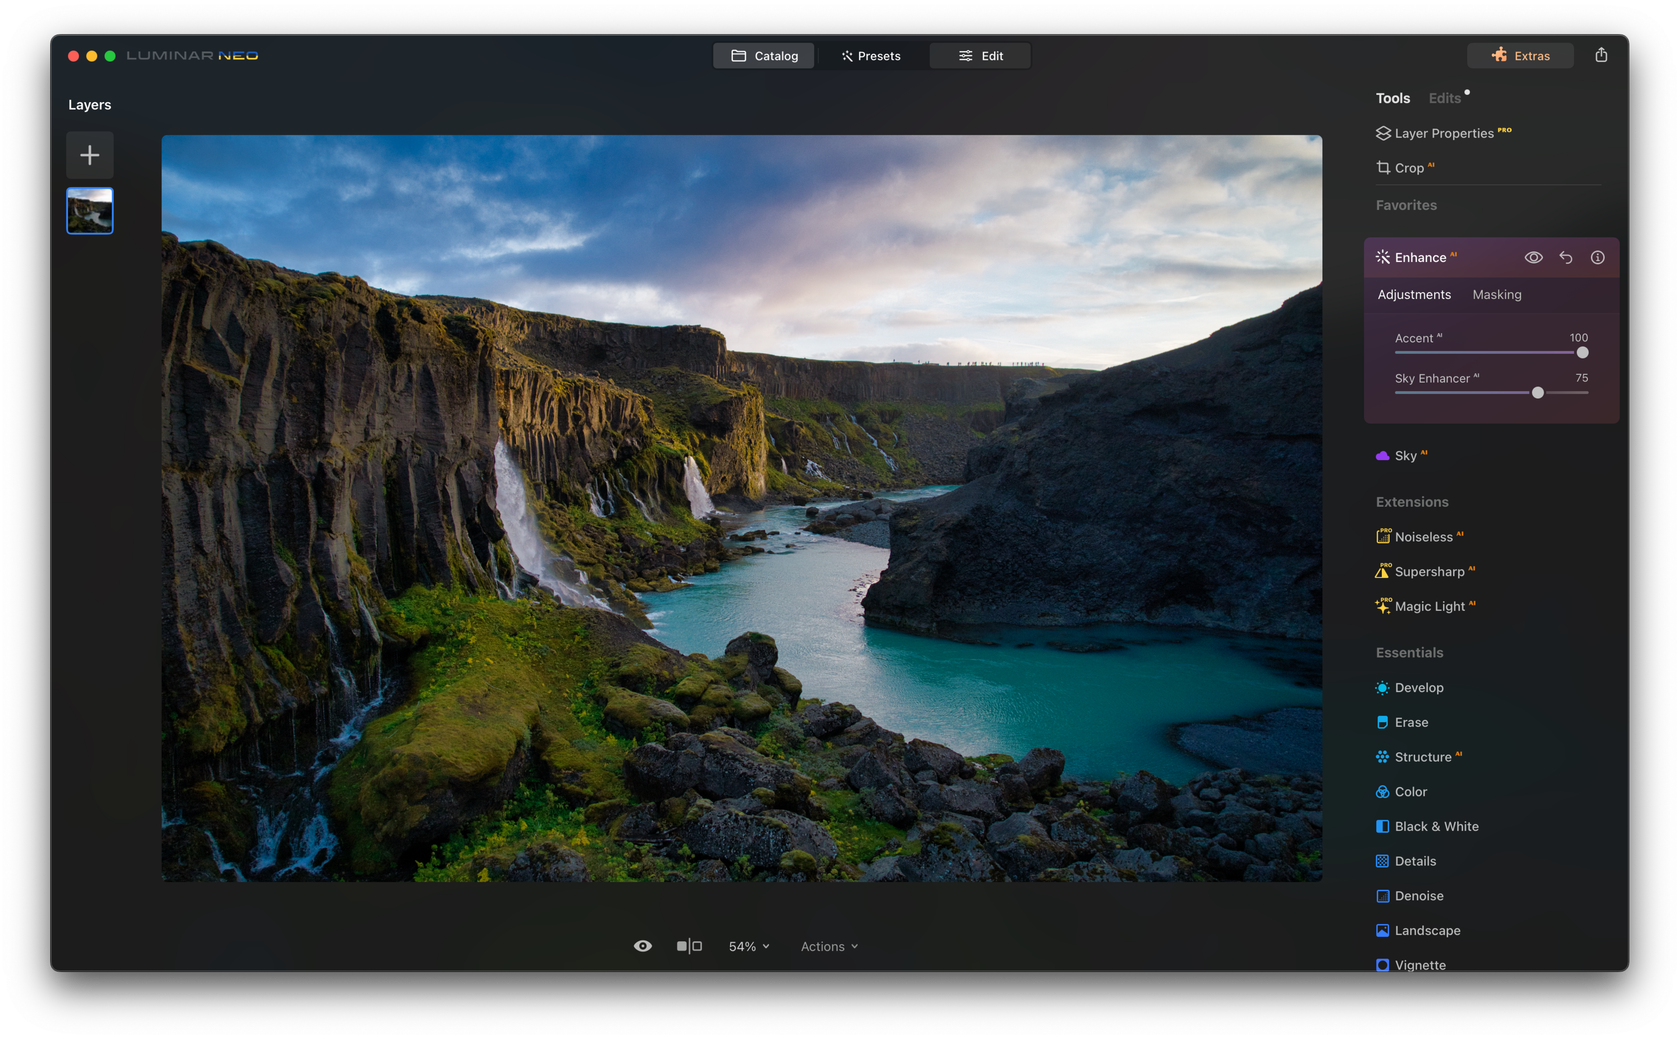Toggle the original image preview eye
Image resolution: width=1680 pixels, height=1039 pixels.
(x=643, y=946)
